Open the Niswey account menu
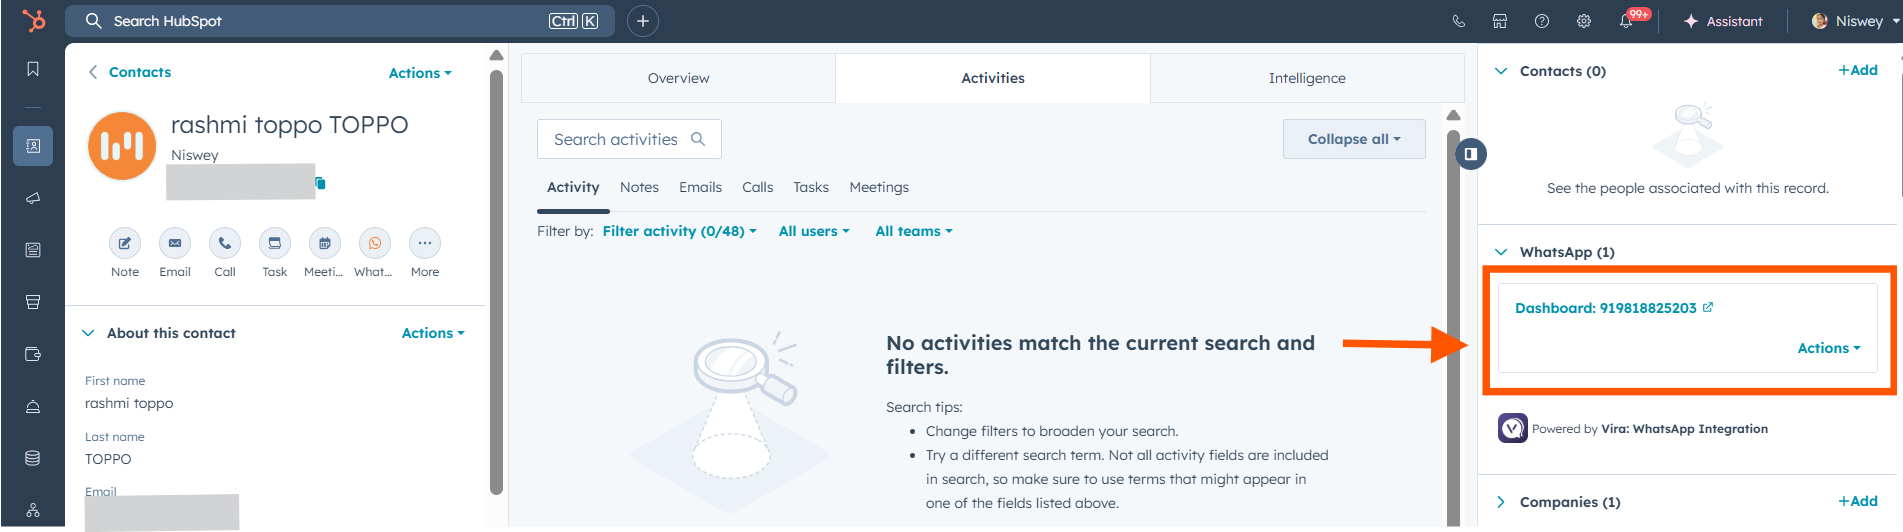 pos(1855,21)
